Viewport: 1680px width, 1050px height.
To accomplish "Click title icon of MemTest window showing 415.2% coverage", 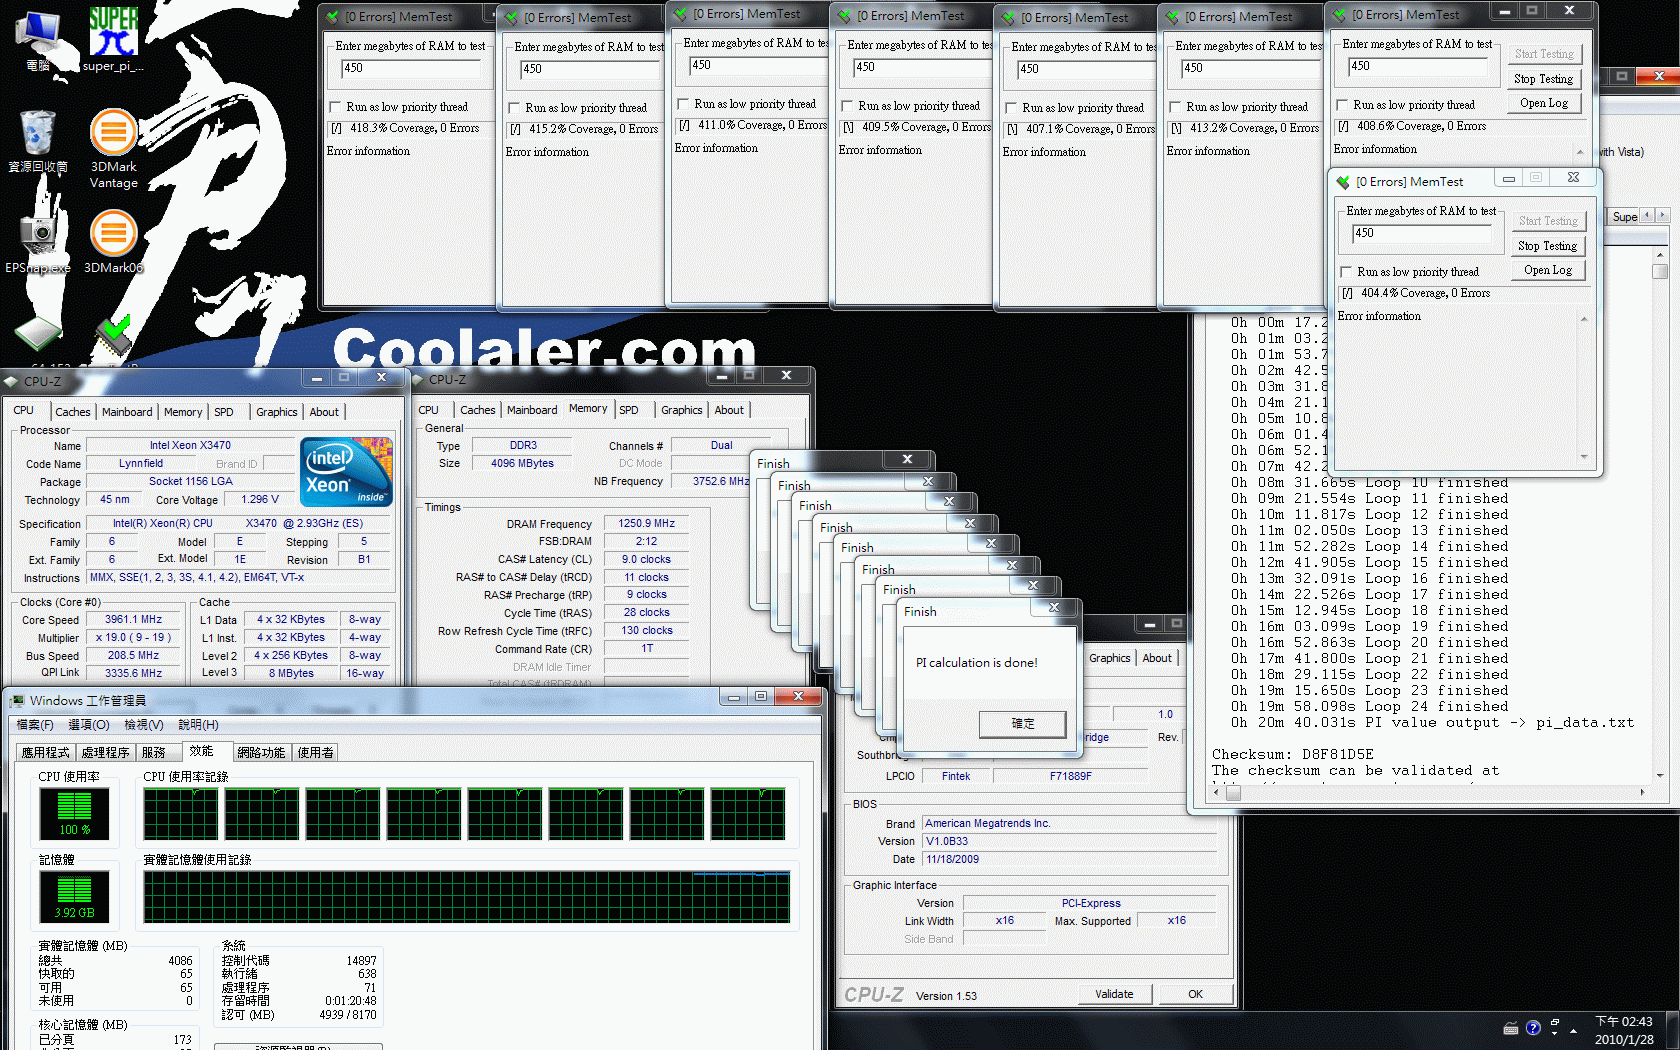I will pos(511,18).
